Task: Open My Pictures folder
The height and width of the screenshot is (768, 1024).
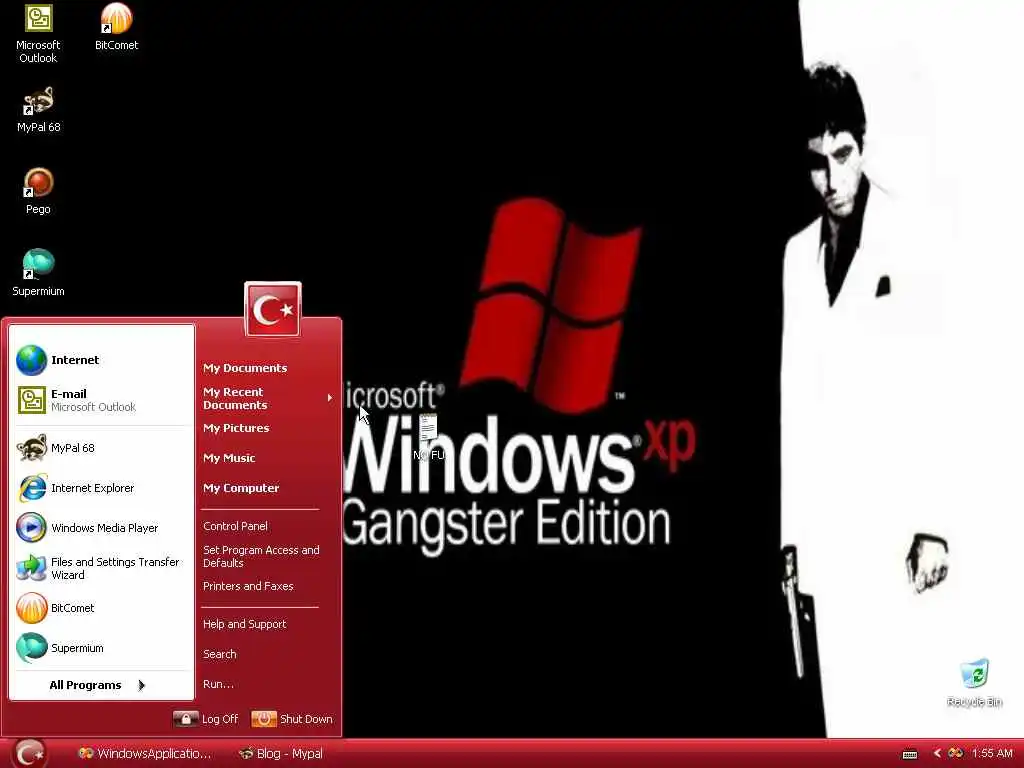Action: pos(236,428)
